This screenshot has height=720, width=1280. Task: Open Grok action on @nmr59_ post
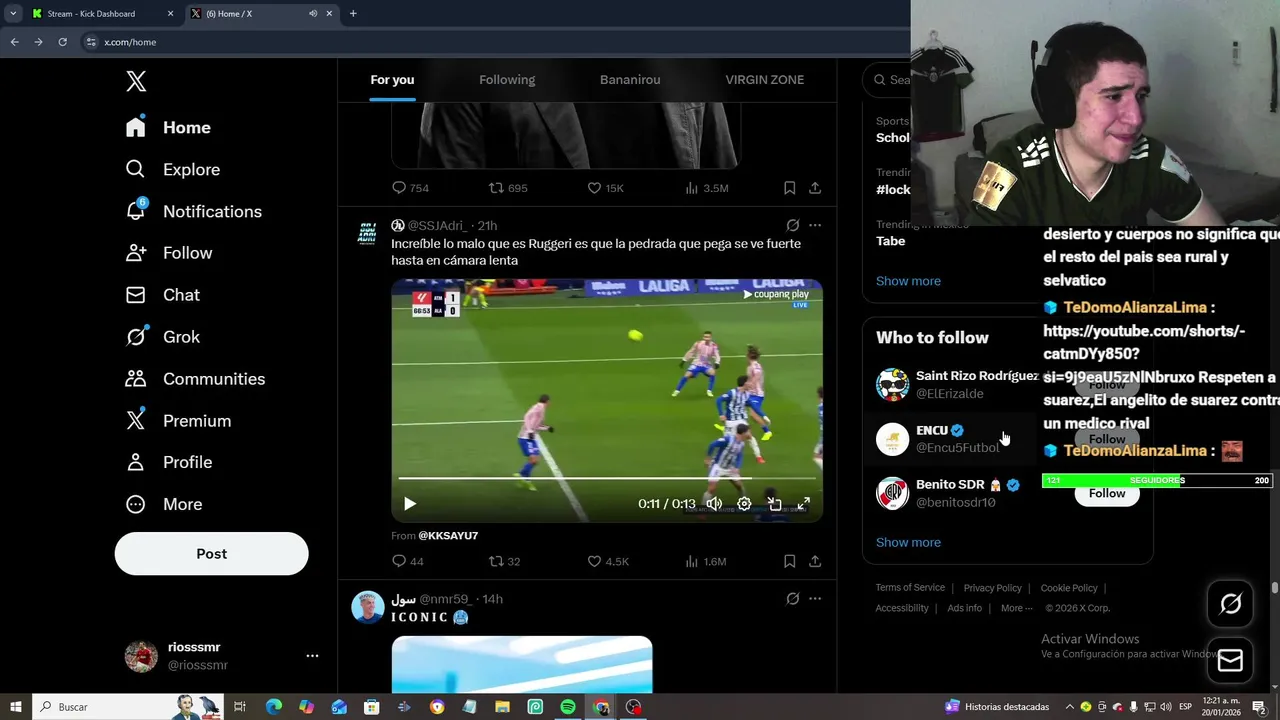[792, 599]
